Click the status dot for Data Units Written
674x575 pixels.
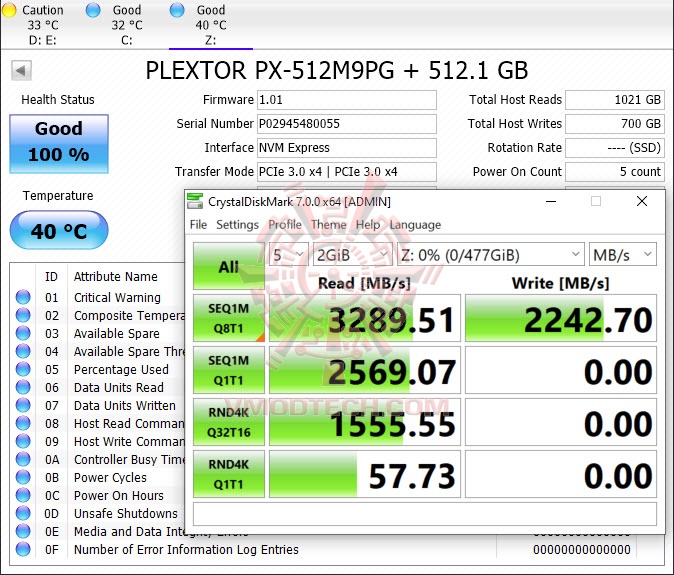click(x=23, y=406)
